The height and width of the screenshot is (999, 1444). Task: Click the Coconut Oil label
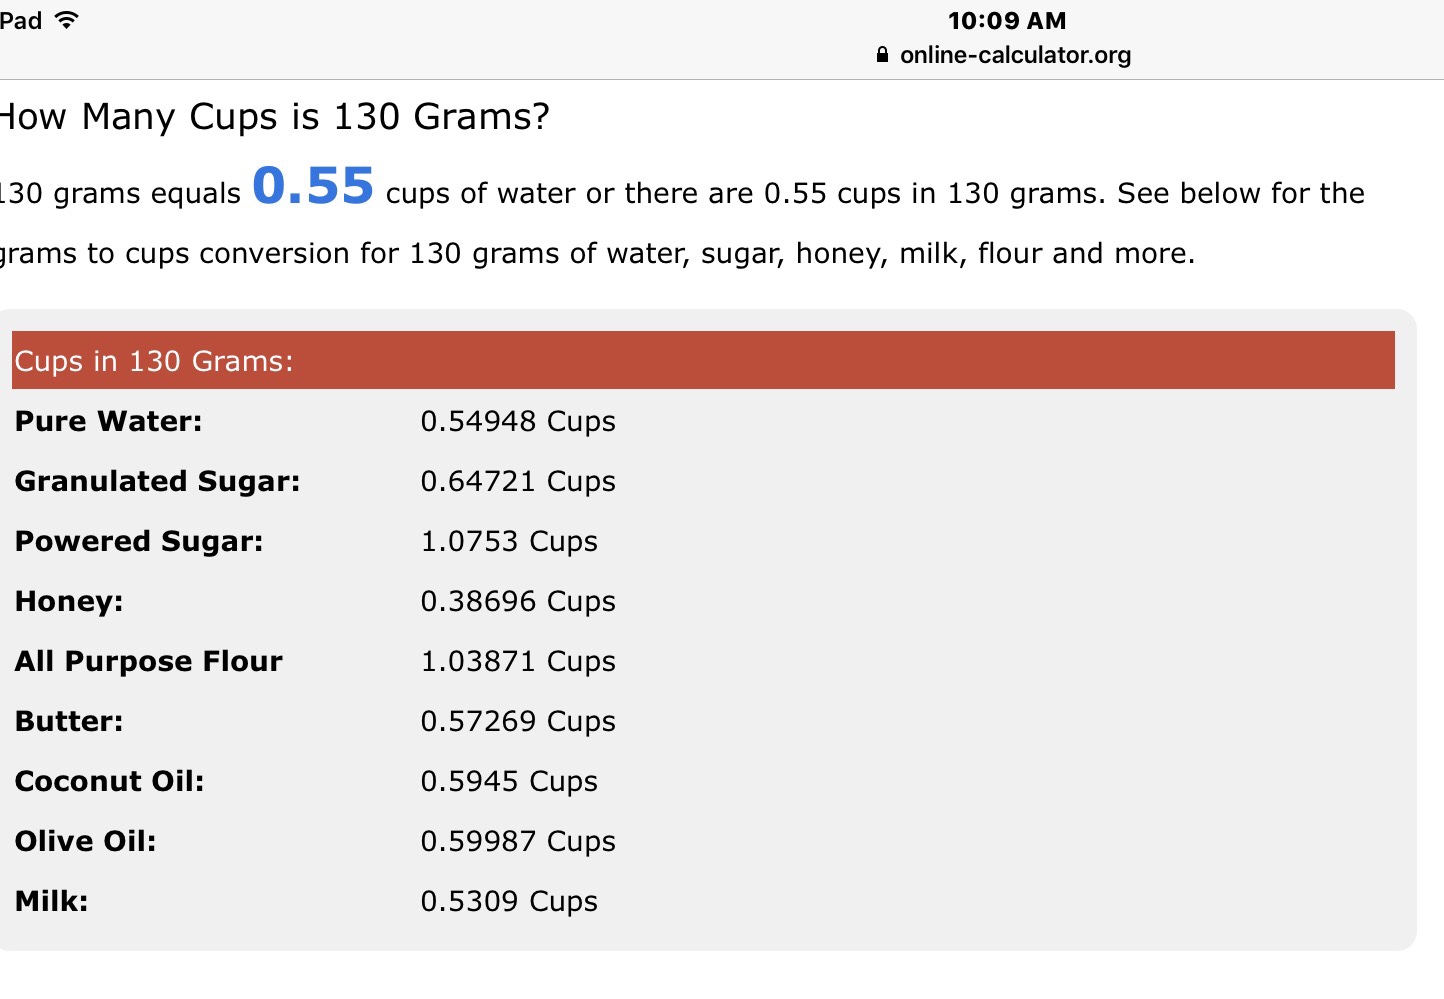click(x=109, y=781)
